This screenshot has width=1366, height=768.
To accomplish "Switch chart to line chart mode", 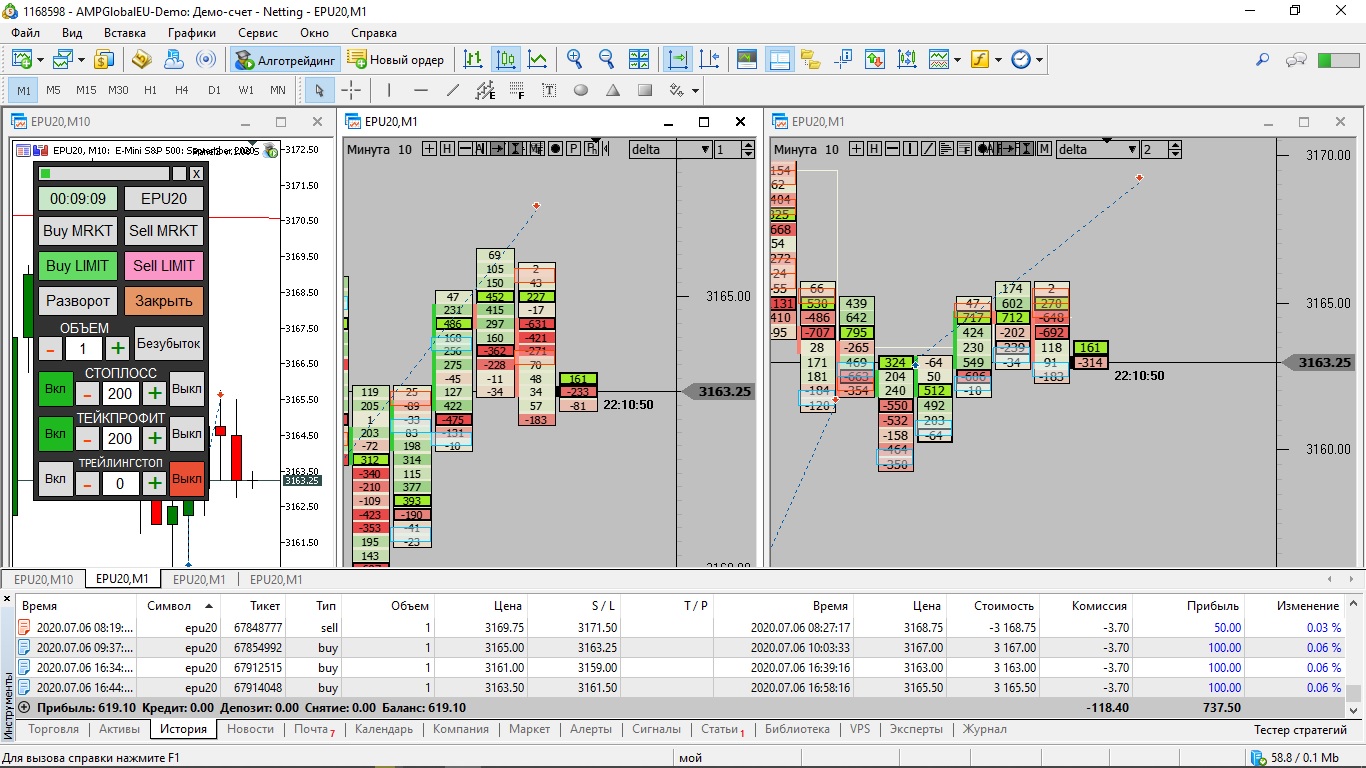I will coord(538,59).
